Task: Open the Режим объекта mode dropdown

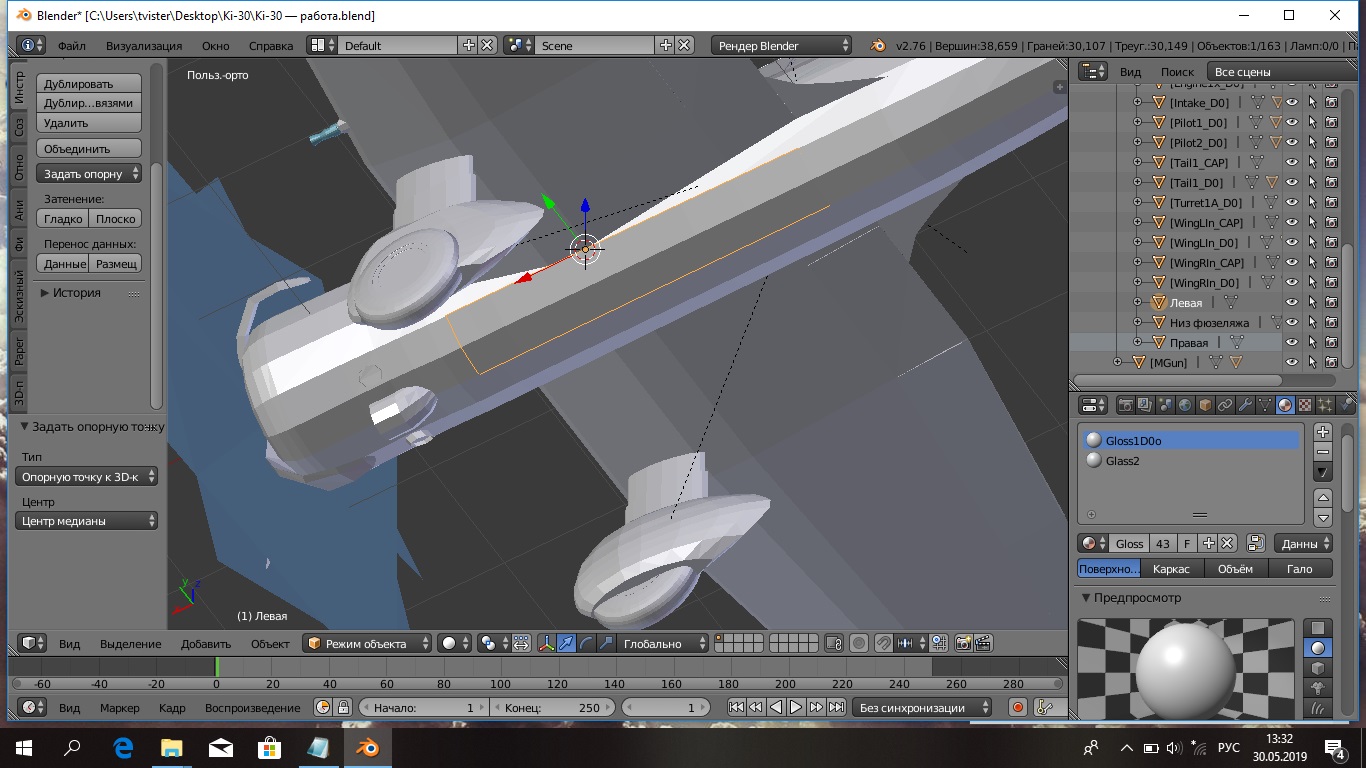Action: 368,644
